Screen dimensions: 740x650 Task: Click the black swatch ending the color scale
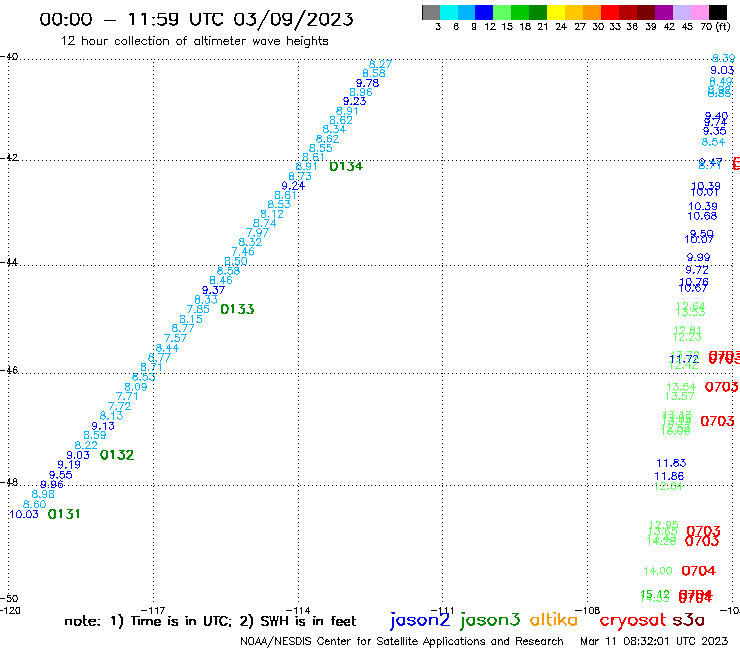coord(718,12)
